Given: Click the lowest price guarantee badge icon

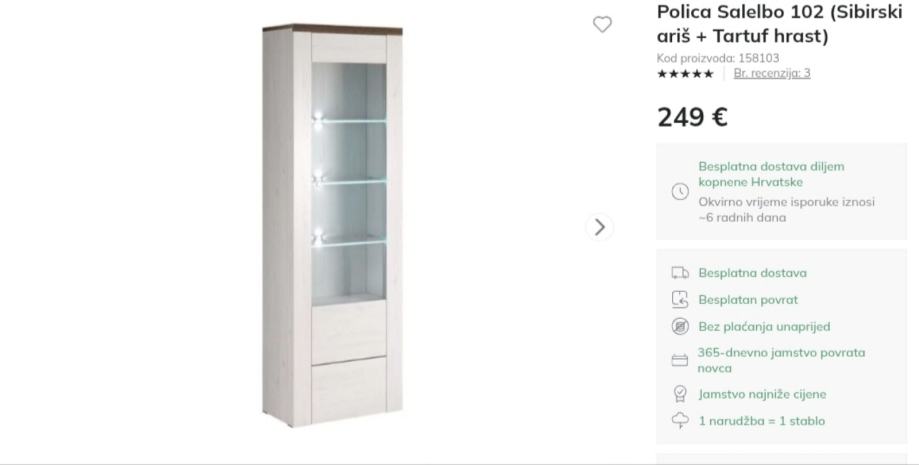Looking at the screenshot, I should point(680,394).
